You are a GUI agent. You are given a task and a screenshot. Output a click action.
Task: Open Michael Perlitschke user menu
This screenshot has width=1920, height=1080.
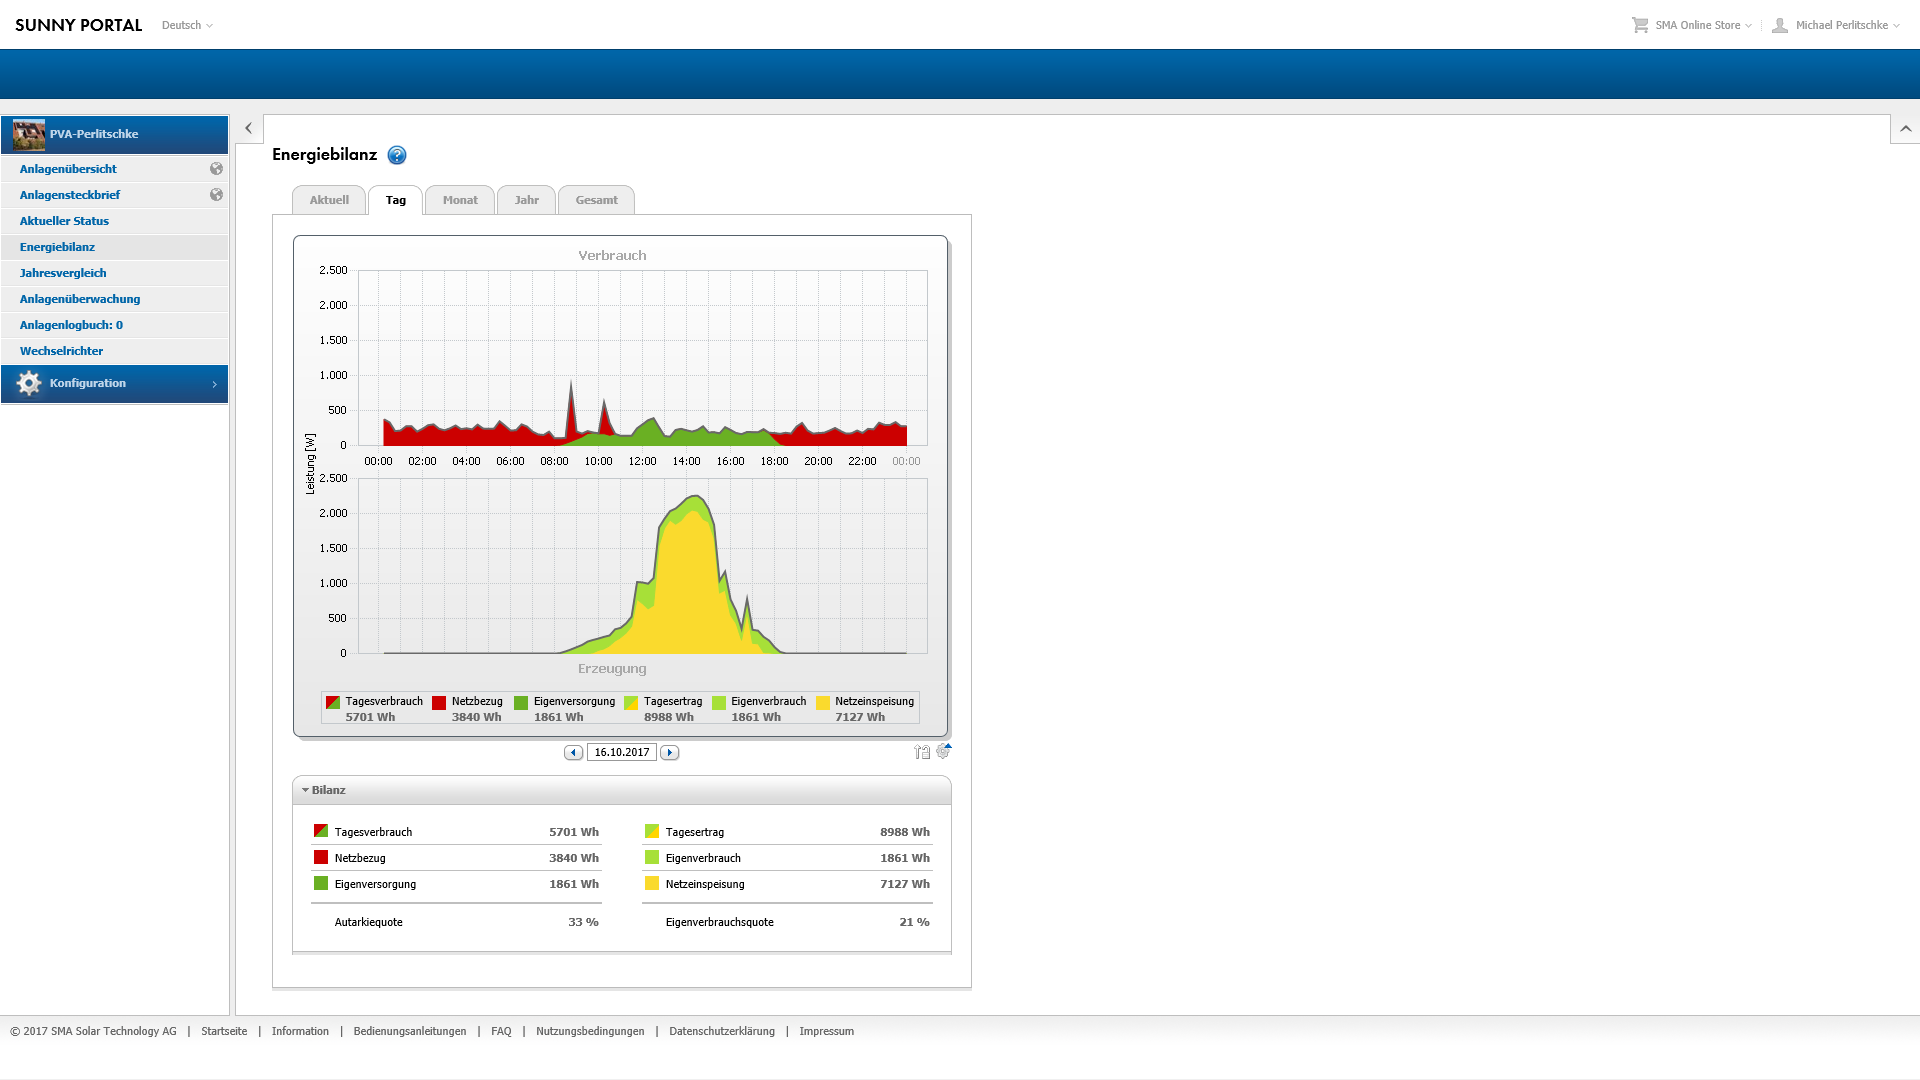click(x=1840, y=25)
